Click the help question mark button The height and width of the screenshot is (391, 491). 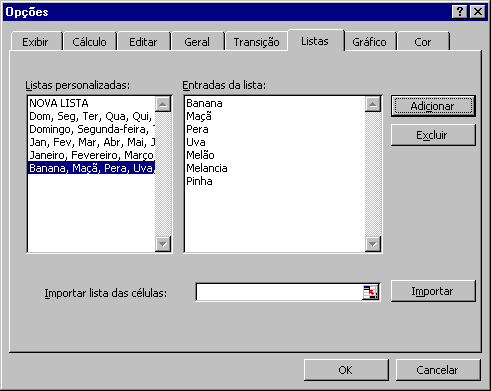(x=459, y=12)
